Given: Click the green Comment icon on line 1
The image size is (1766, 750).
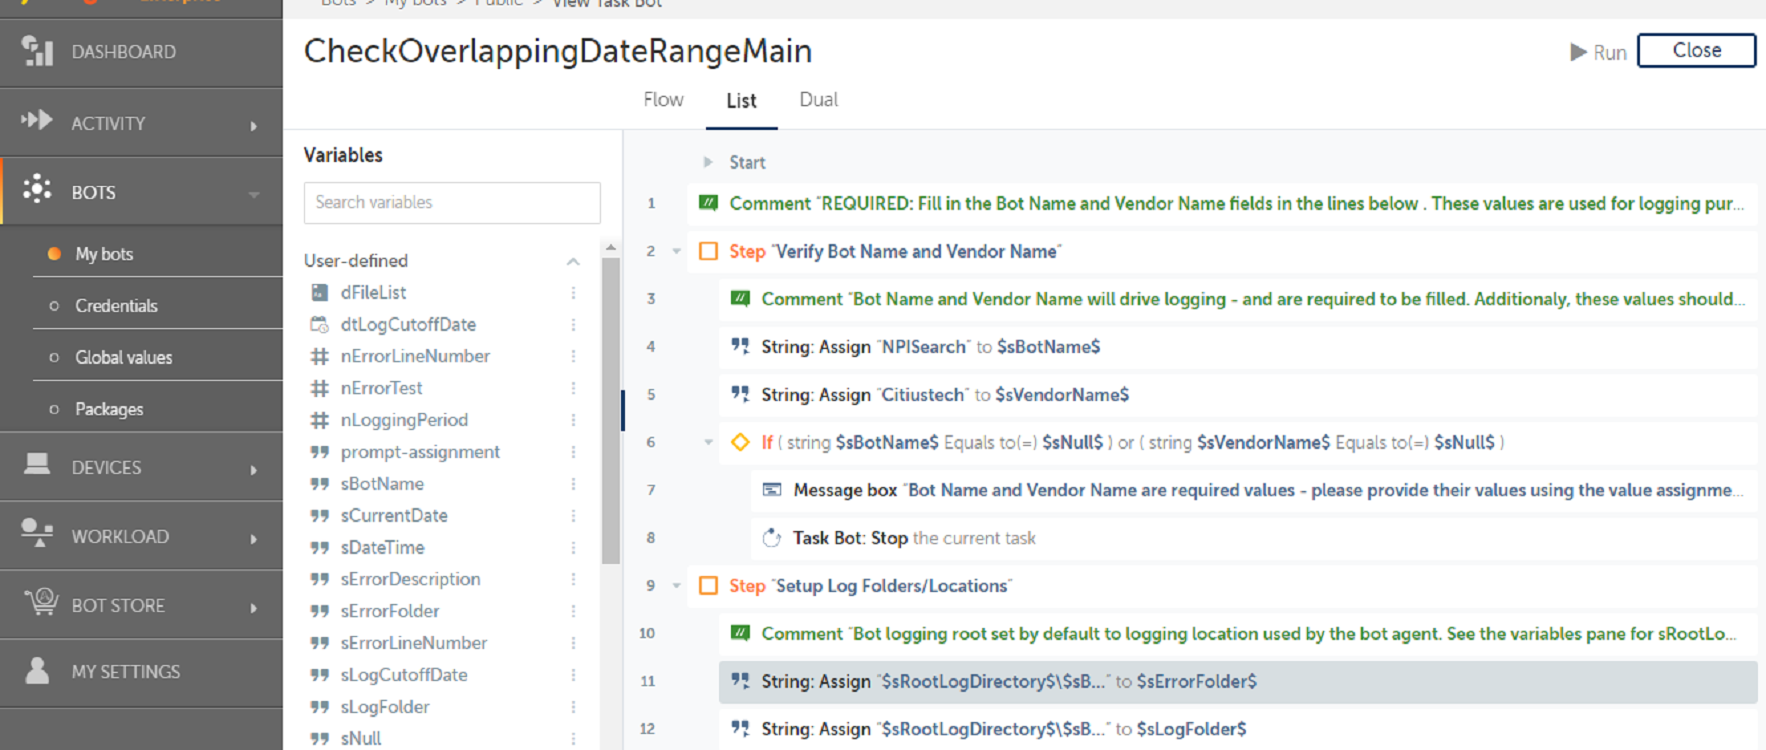Looking at the screenshot, I should pyautogui.click(x=708, y=203).
